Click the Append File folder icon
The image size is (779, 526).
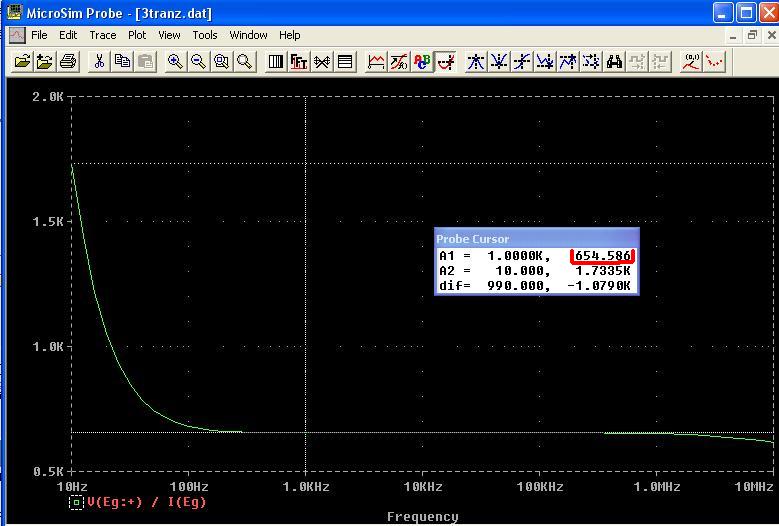(45, 62)
